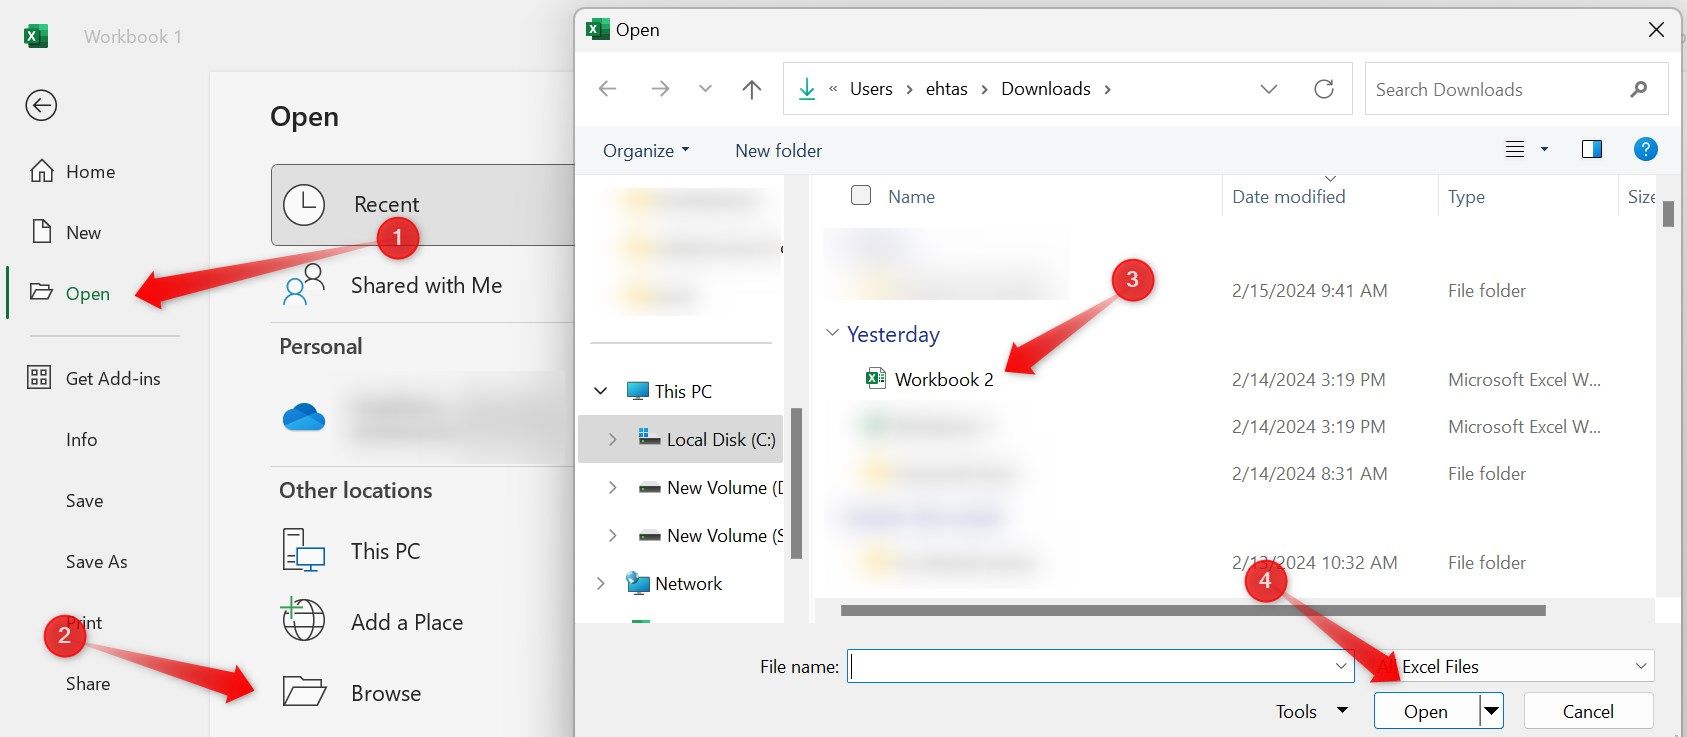Sort by the Type column

click(x=1466, y=197)
